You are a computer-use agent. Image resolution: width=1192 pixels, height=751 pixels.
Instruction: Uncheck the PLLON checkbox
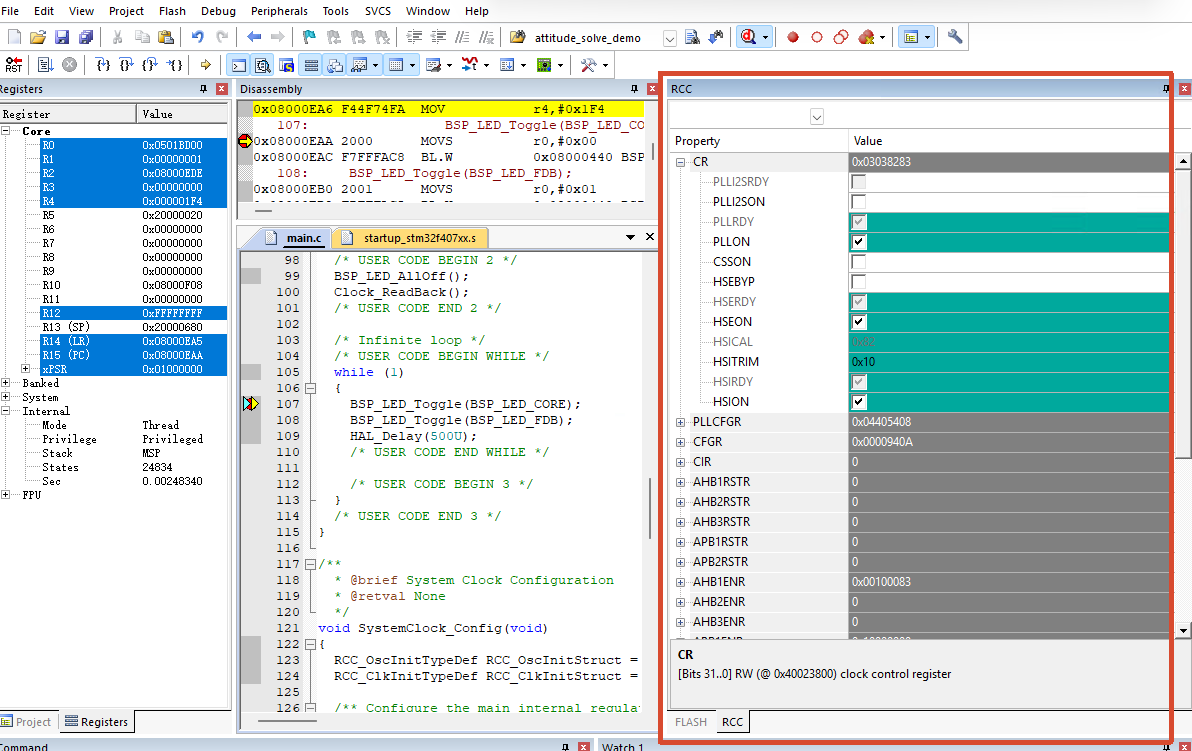(859, 242)
